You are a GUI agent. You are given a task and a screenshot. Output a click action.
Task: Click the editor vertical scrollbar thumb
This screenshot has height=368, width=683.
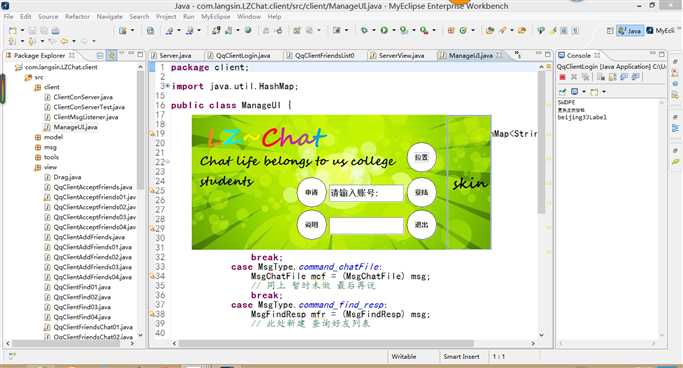click(x=541, y=142)
